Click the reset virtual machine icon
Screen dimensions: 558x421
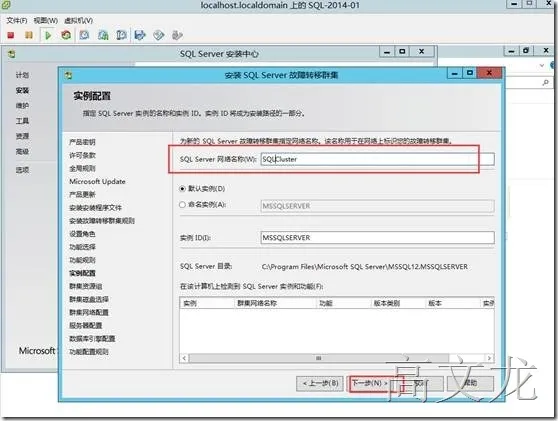tap(66, 35)
